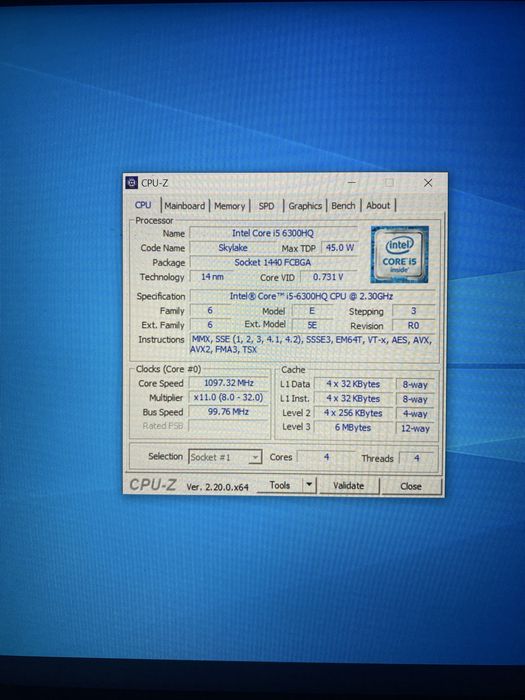This screenshot has height=700, width=525.
Task: Show the About tab
Action: 378,206
